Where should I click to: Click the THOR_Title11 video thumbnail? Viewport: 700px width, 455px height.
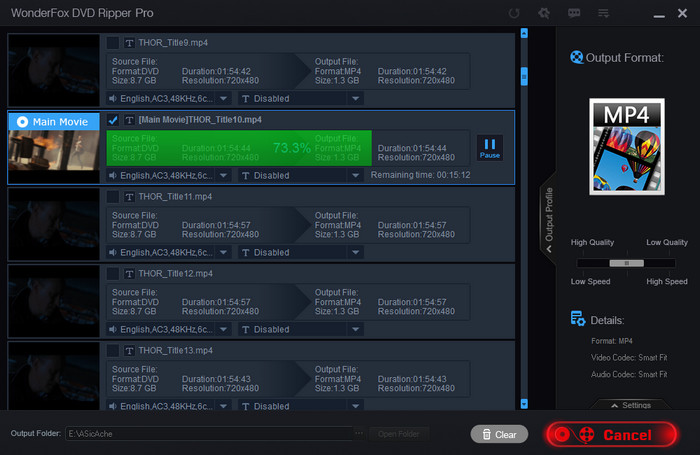click(x=54, y=224)
